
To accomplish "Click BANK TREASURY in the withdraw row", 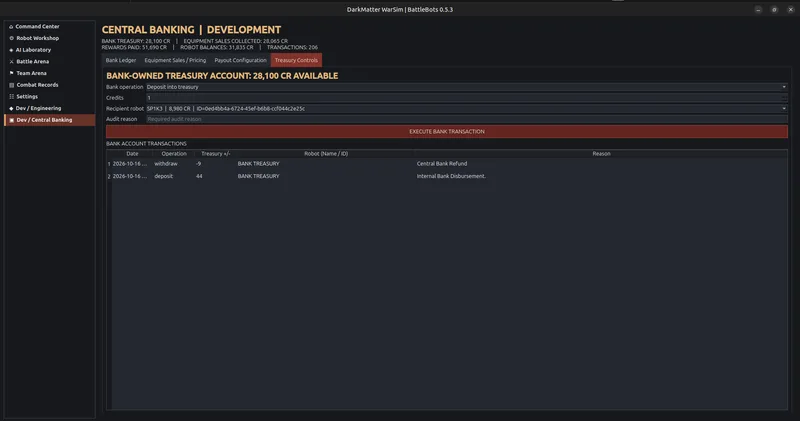I will click(258, 164).
